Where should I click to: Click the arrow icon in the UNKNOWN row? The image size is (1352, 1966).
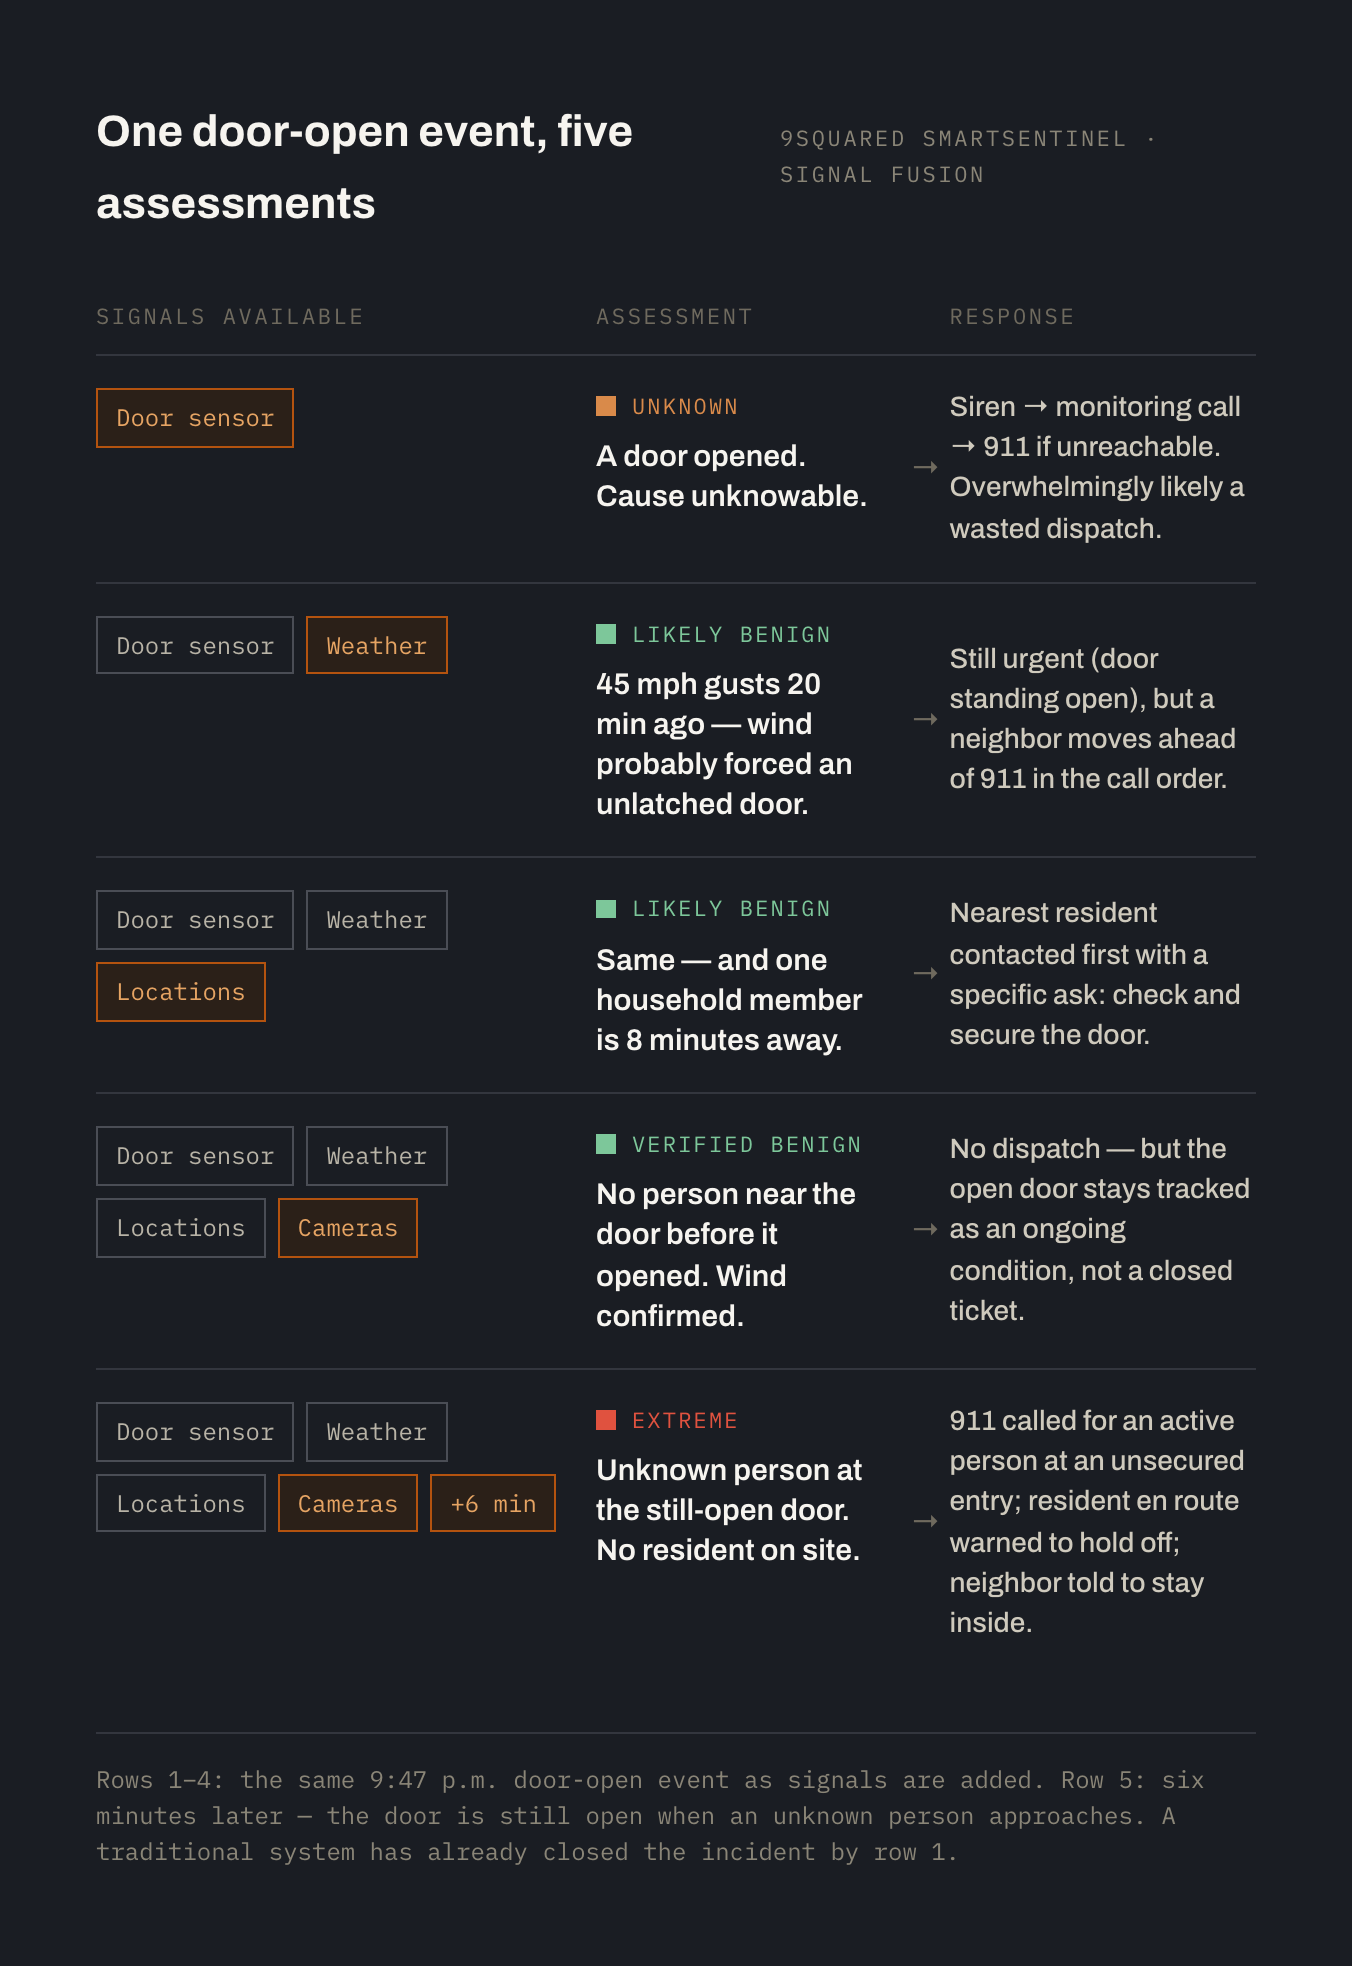pyautogui.click(x=926, y=467)
